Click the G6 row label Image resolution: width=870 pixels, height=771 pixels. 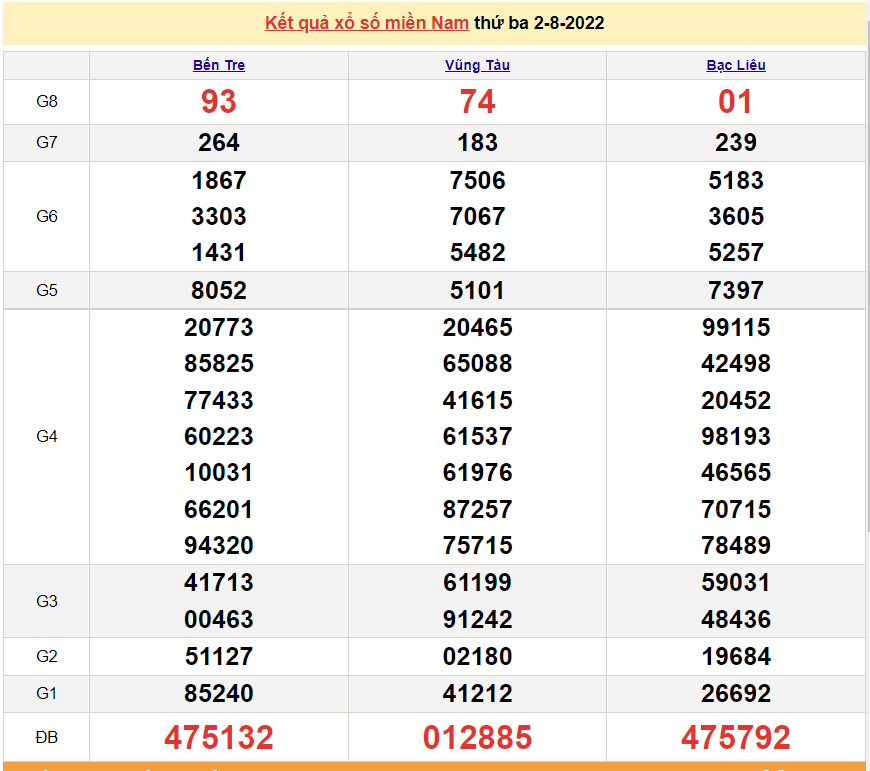pos(47,216)
